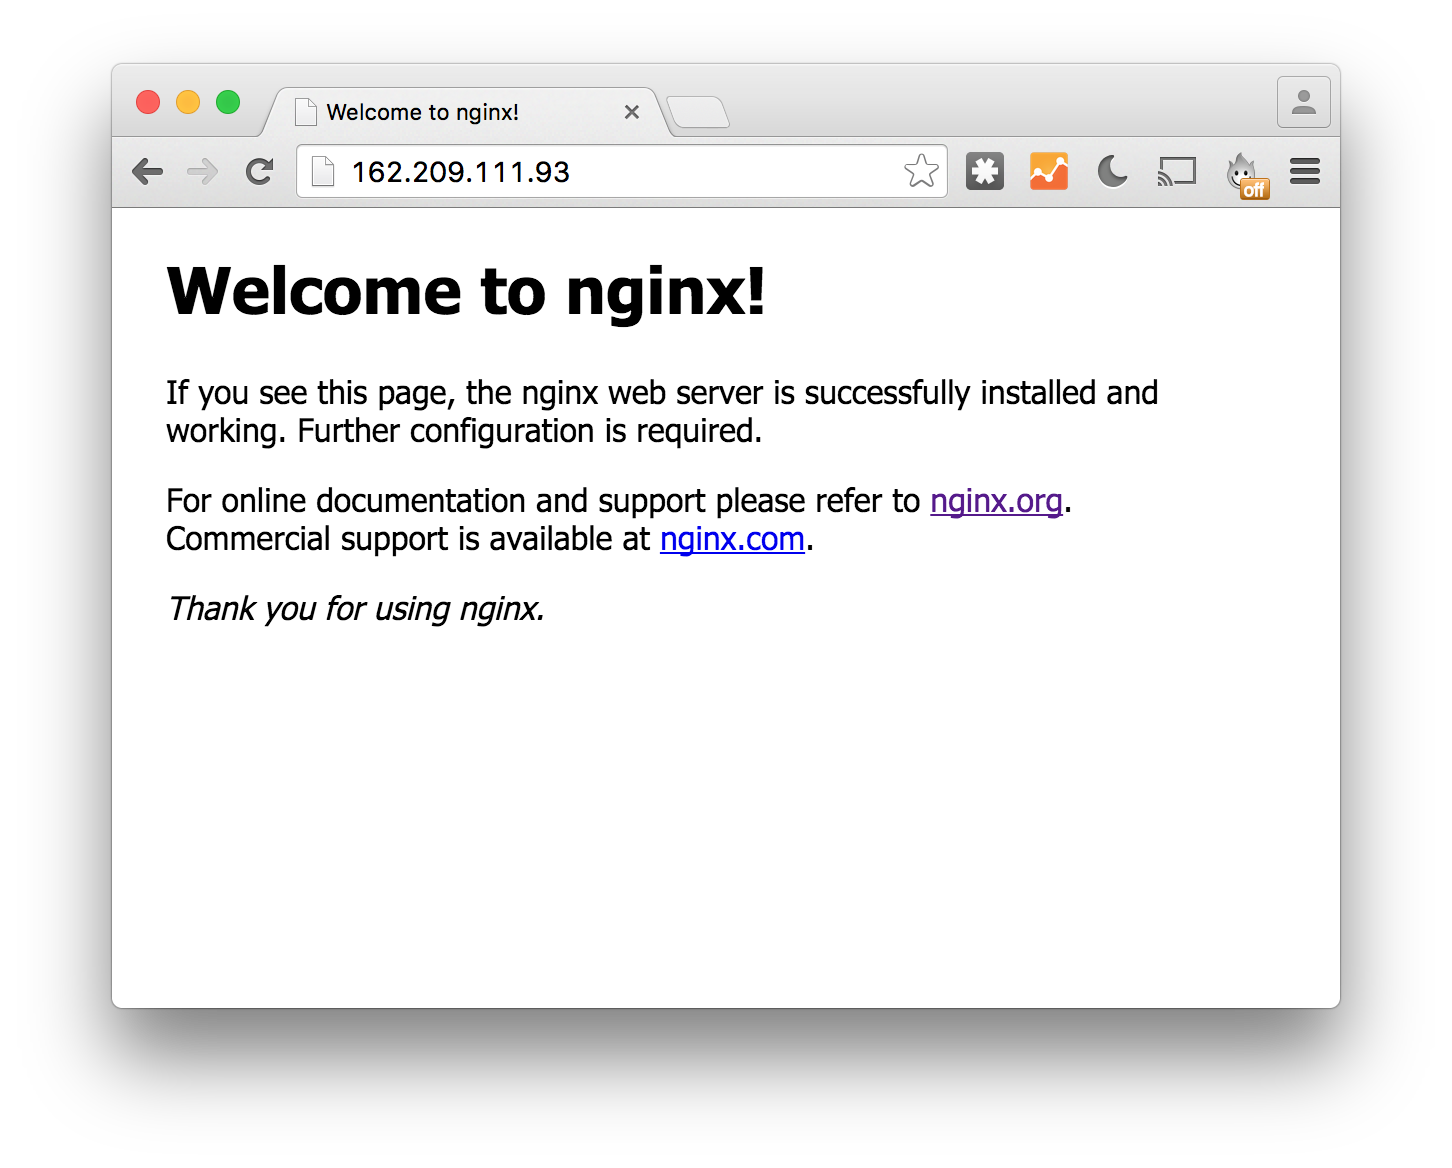
Task: Focus the address bar showing 162.209.111.93
Action: [x=622, y=171]
